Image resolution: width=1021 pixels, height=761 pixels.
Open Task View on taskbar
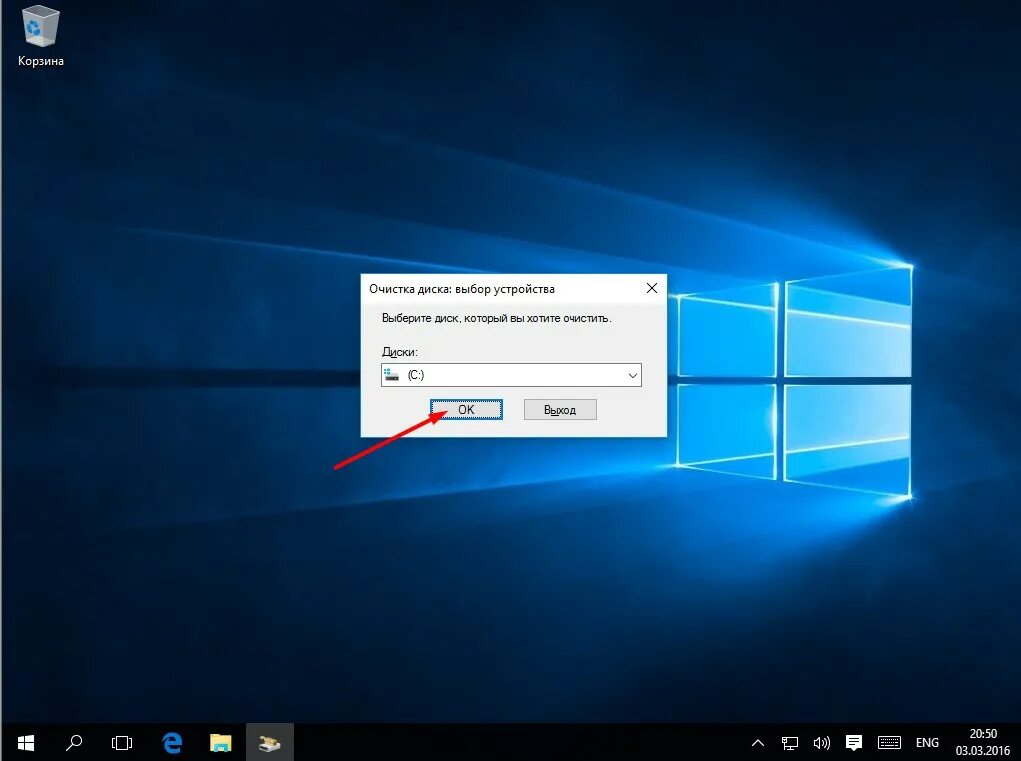[x=122, y=742]
